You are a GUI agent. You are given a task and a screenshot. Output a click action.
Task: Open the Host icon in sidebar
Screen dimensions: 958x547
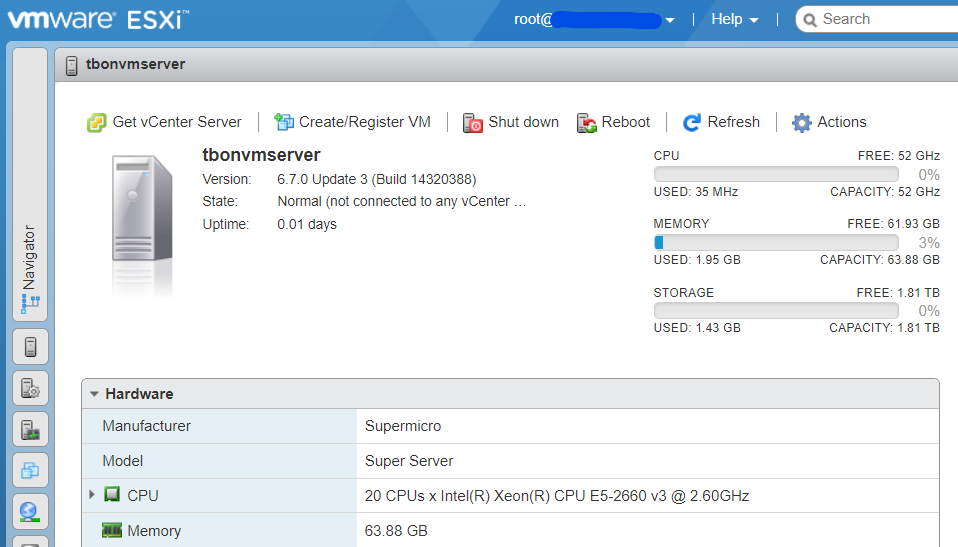coord(30,347)
